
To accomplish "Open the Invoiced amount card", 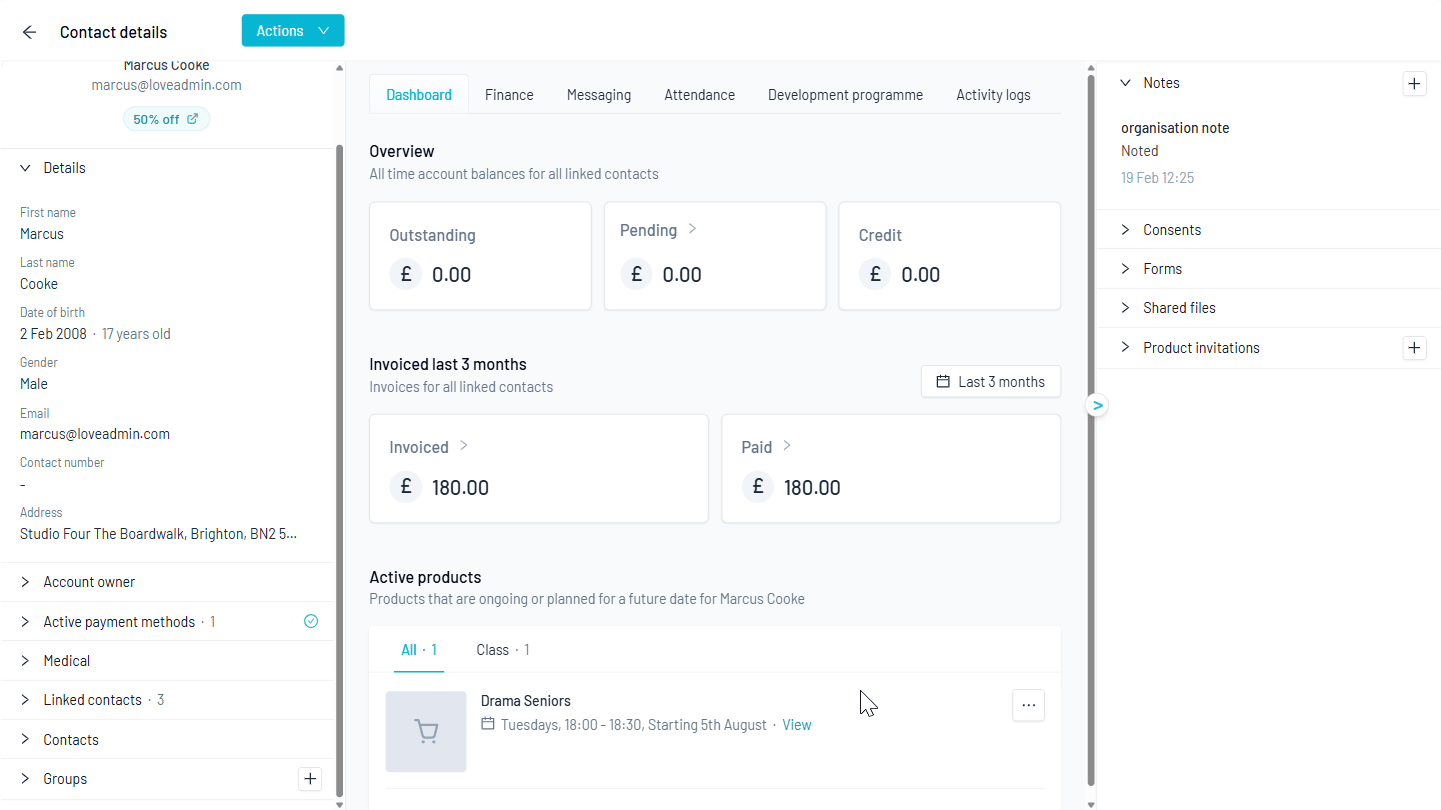I will click(x=538, y=468).
